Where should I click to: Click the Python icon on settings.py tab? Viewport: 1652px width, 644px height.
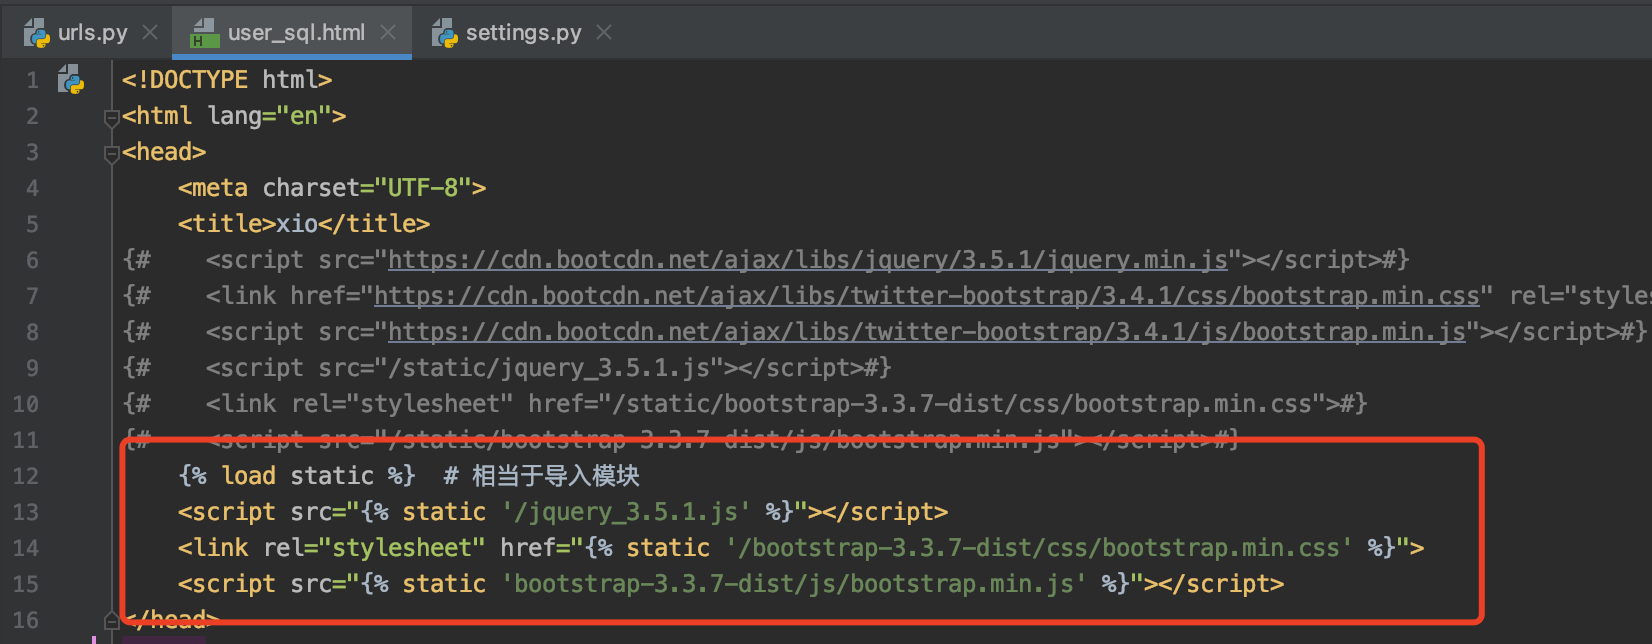click(444, 33)
